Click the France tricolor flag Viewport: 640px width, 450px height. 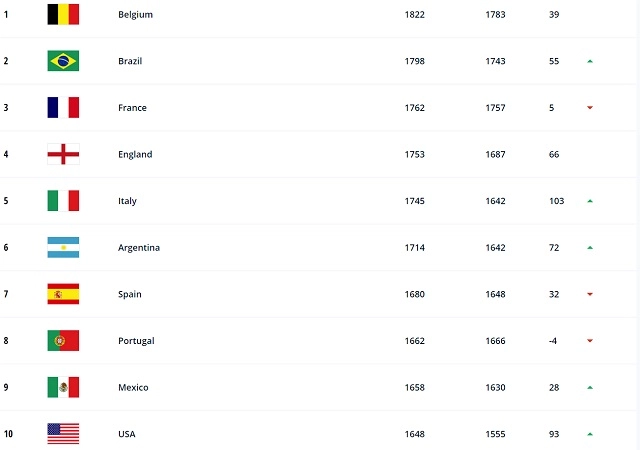(x=63, y=107)
